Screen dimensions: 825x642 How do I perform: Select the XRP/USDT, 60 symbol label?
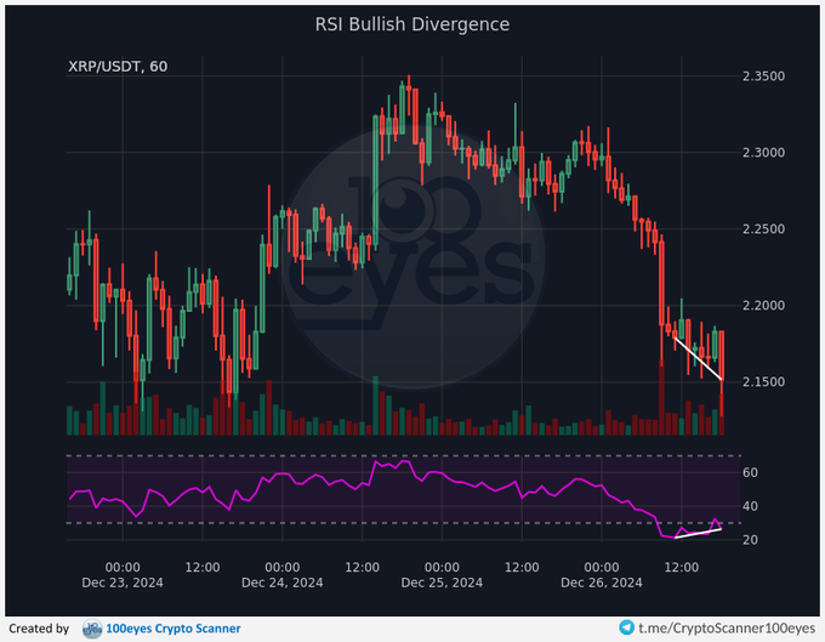117,67
